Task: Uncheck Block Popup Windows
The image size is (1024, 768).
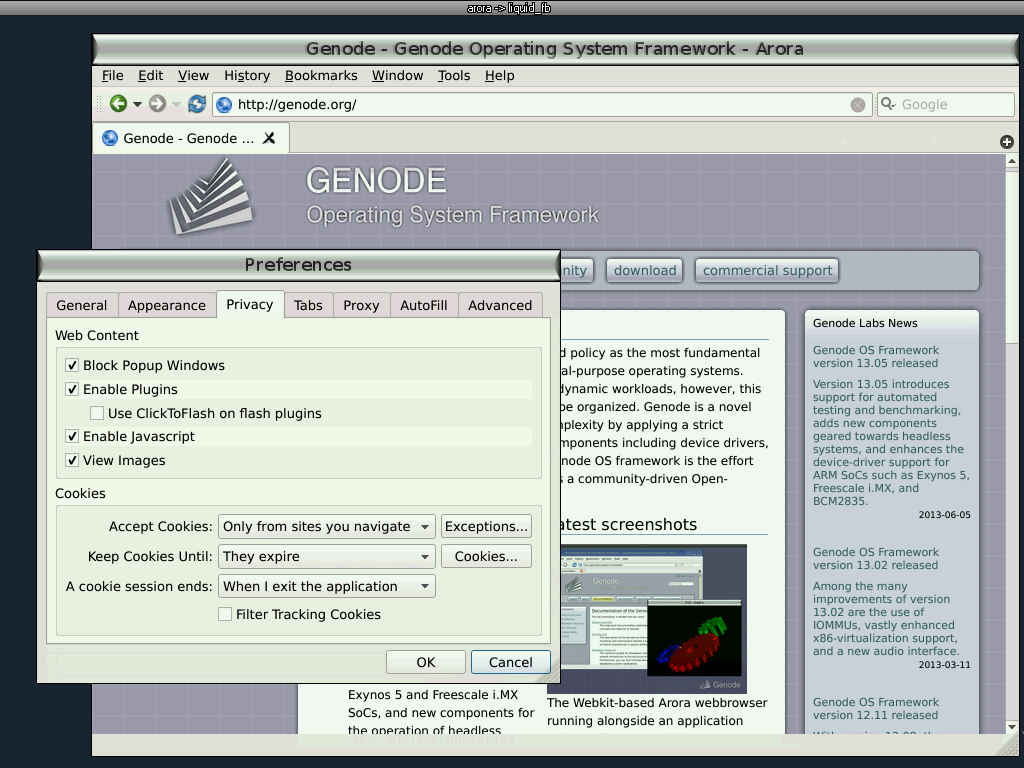Action: 72,366
